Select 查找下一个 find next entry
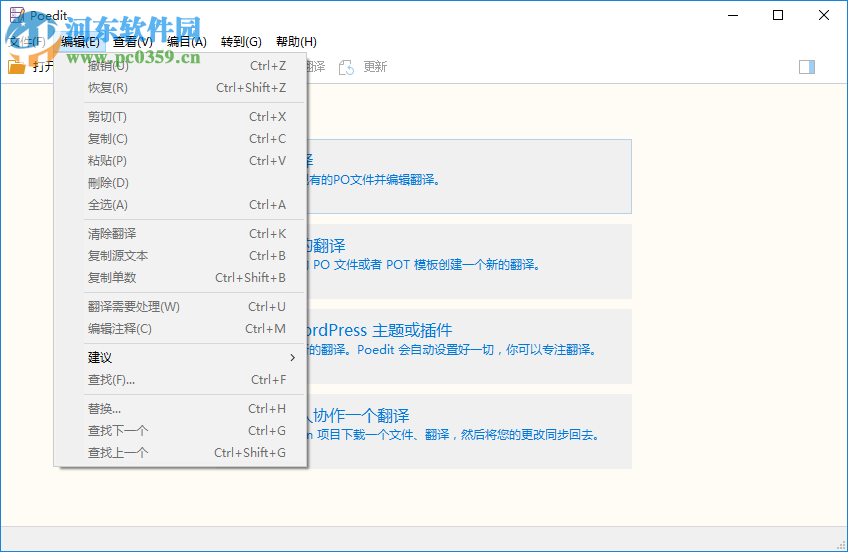The height and width of the screenshot is (552, 848). click(x=181, y=431)
